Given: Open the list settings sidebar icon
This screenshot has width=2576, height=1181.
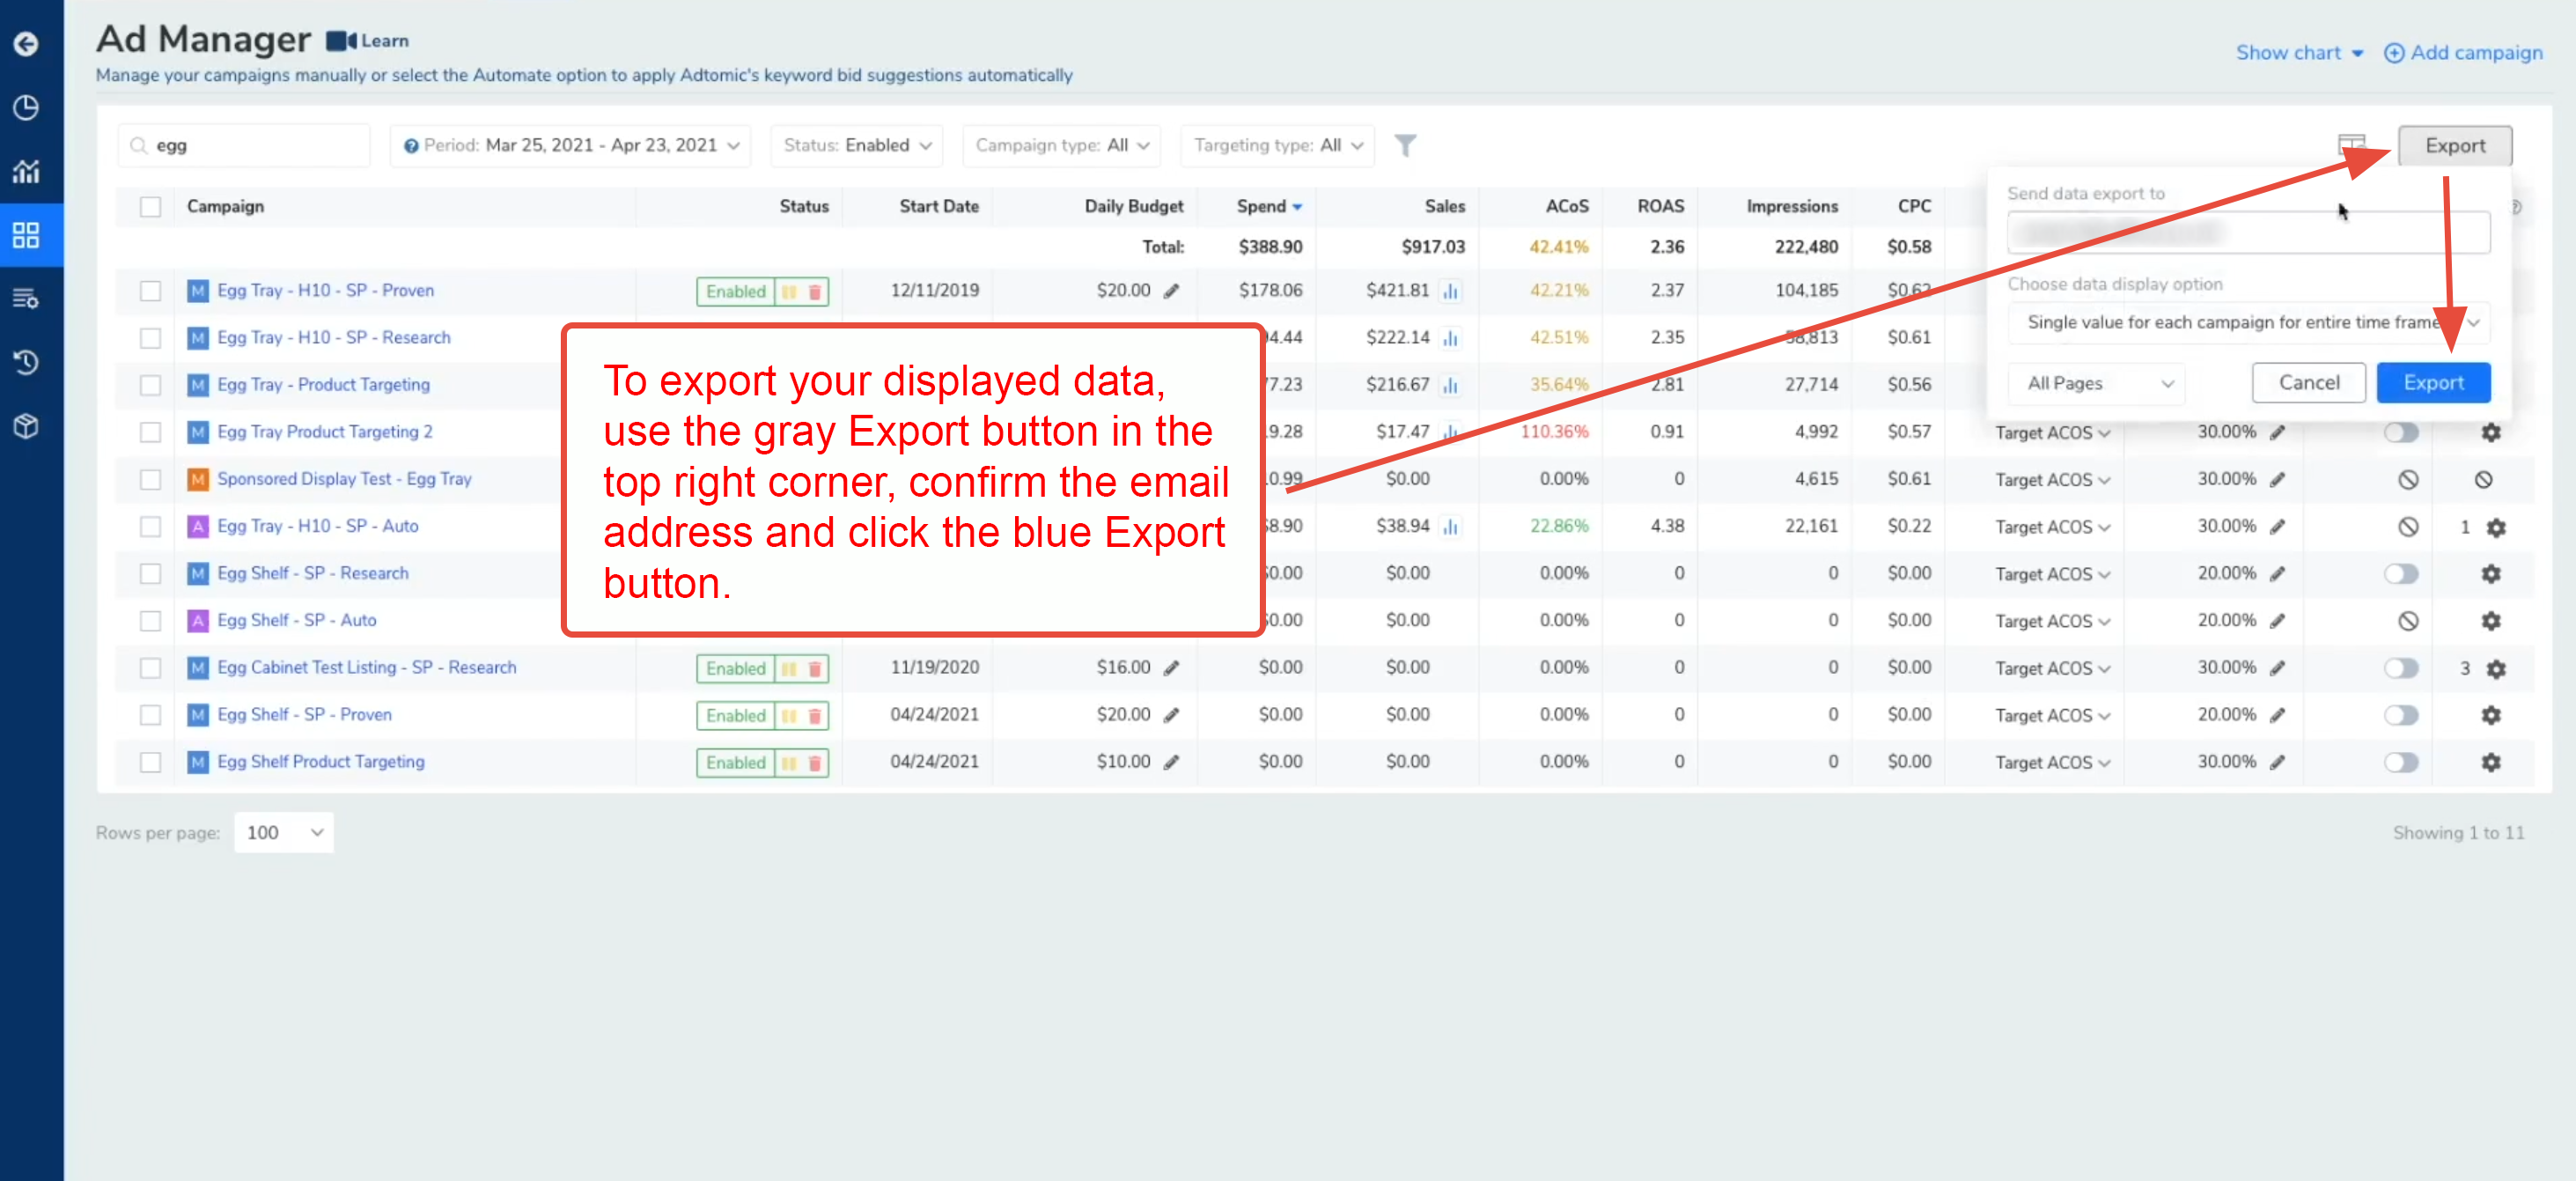Looking at the screenshot, I should point(26,298).
